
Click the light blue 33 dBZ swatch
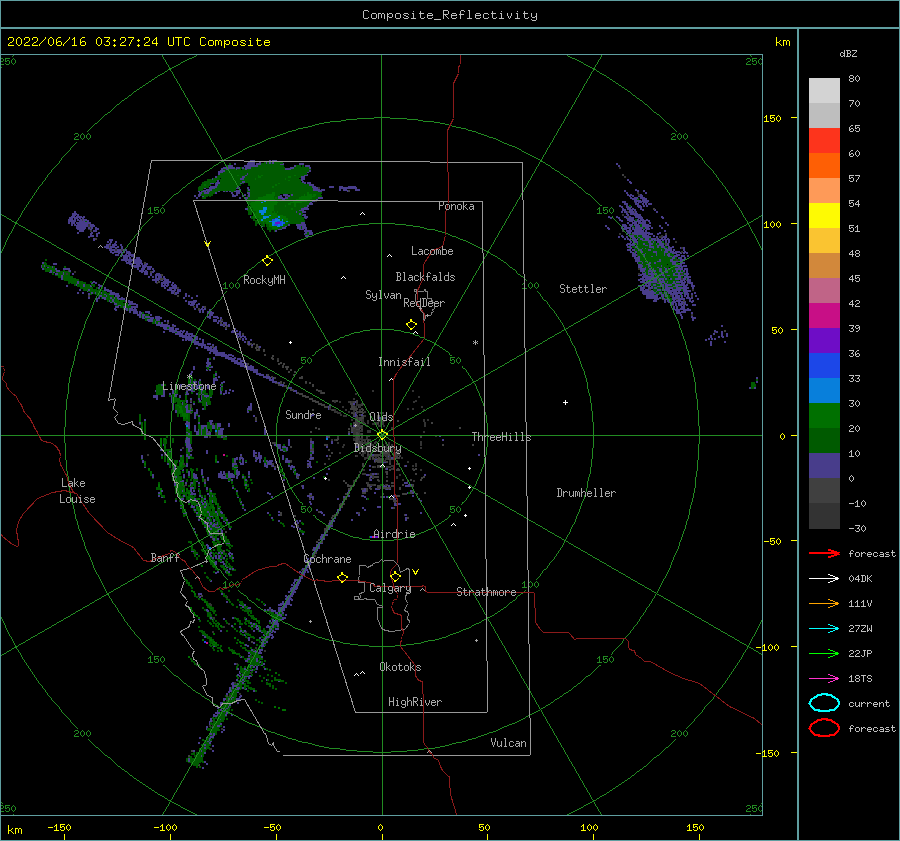tap(824, 390)
